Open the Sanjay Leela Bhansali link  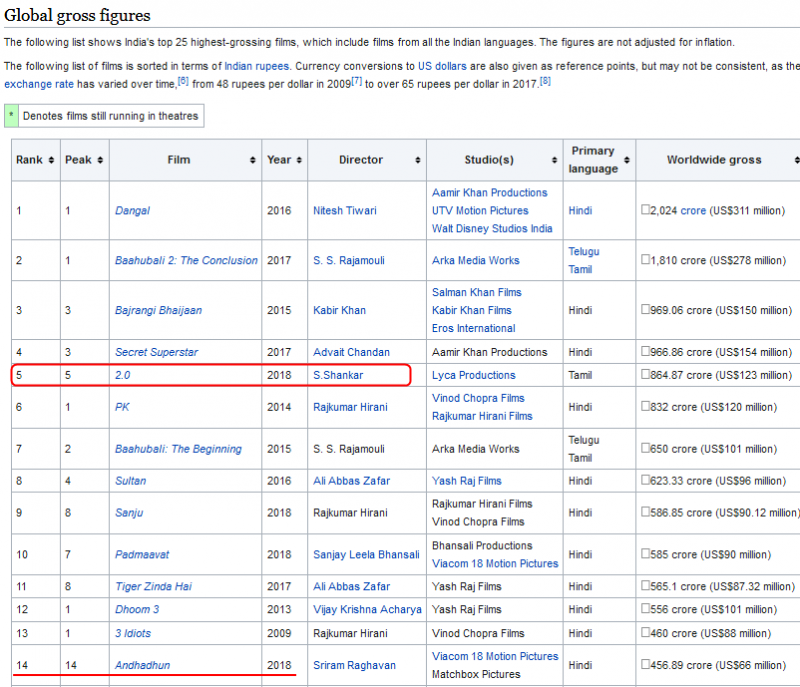tap(366, 555)
